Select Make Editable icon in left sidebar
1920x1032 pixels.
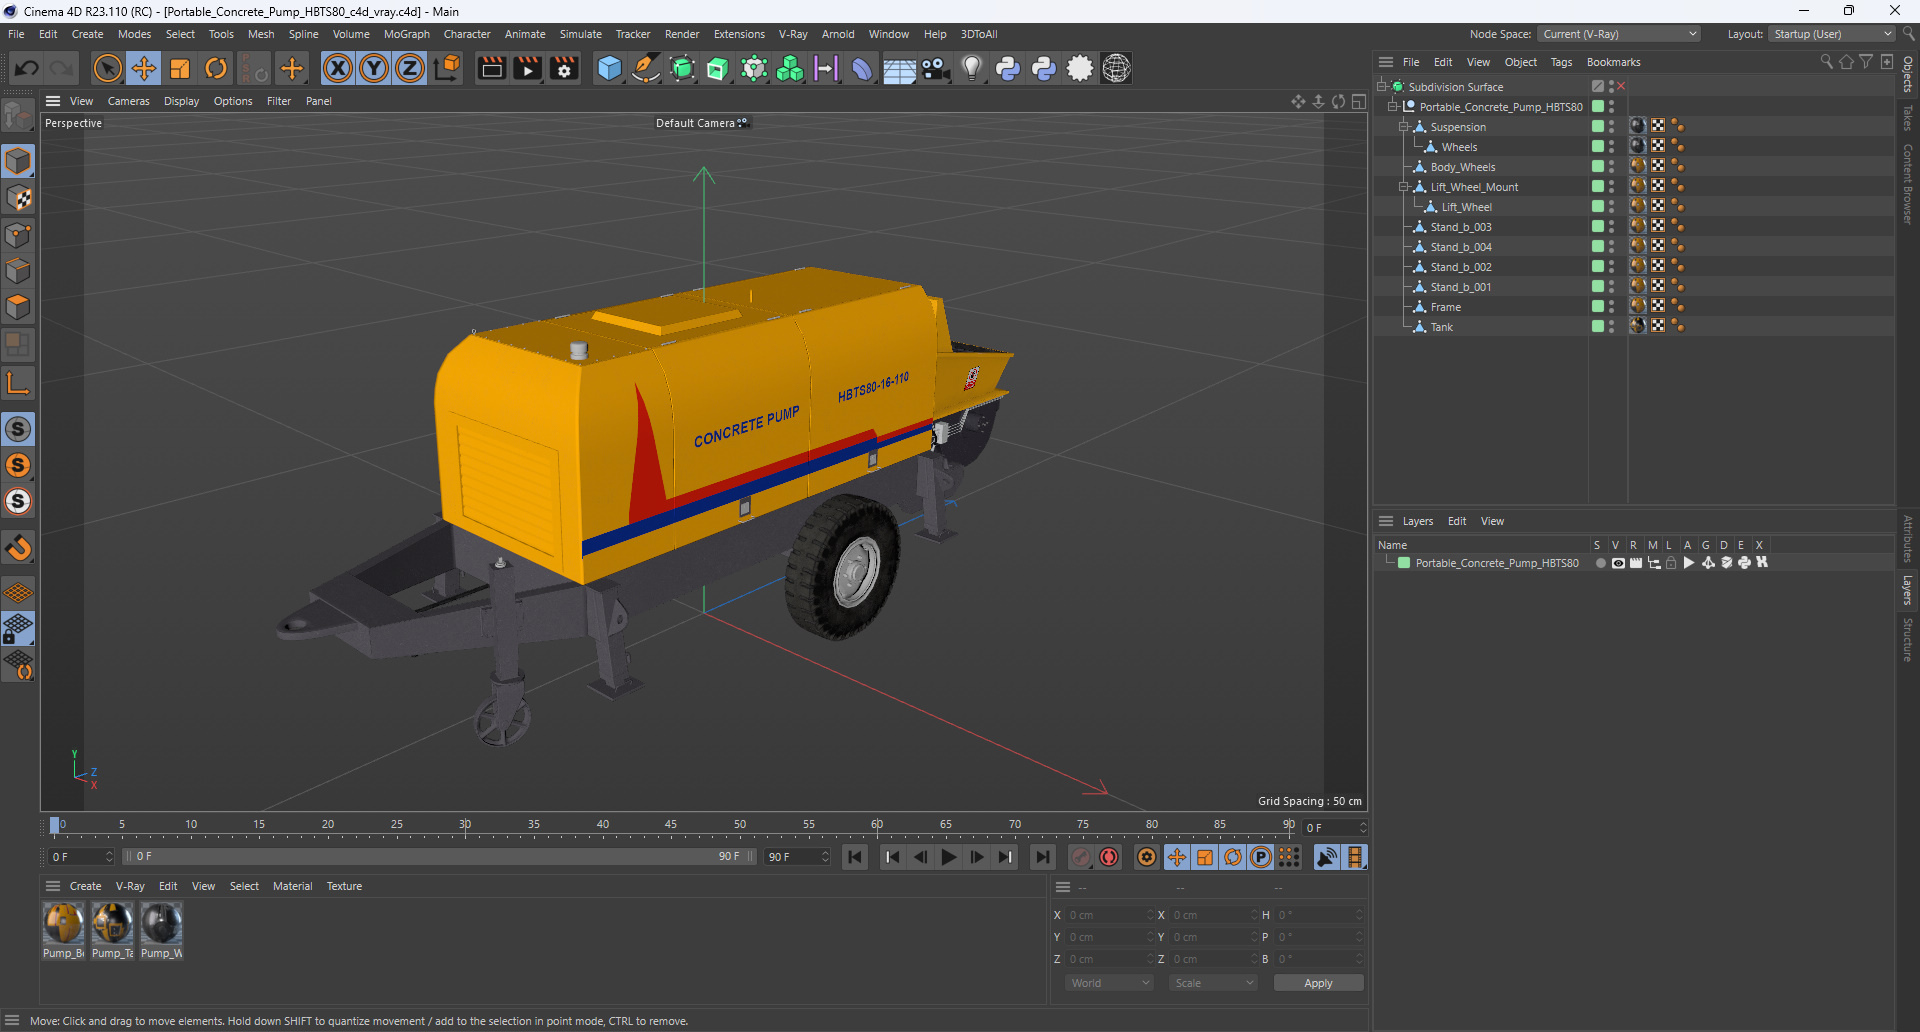pos(18,117)
